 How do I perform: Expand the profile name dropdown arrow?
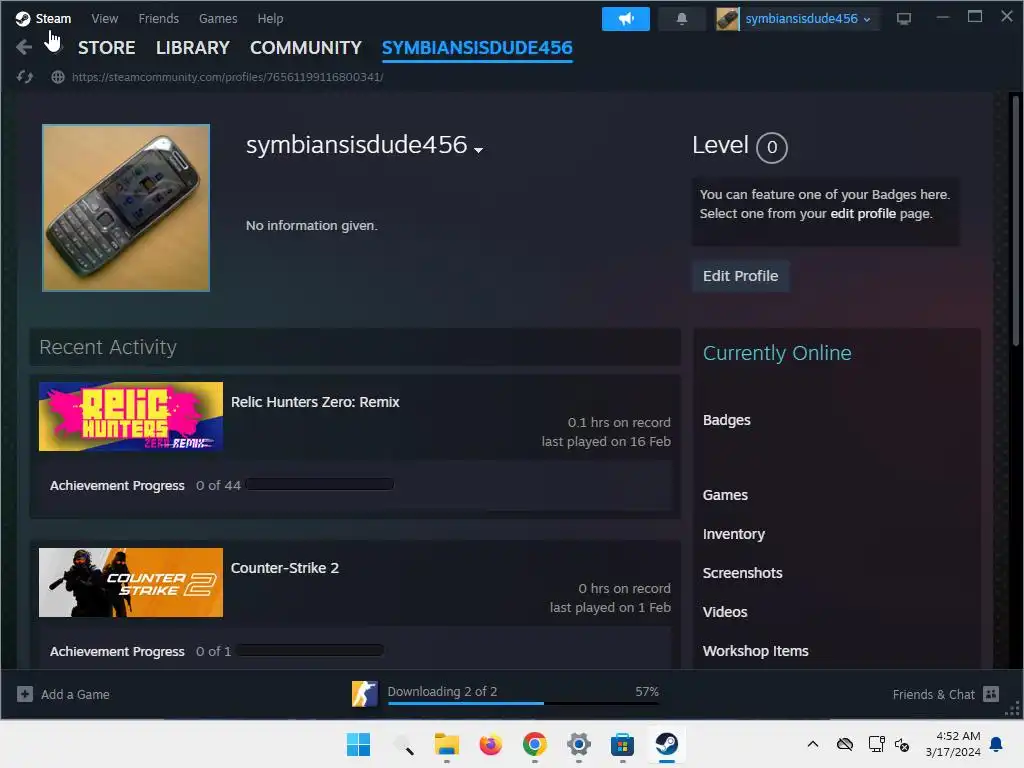point(479,150)
